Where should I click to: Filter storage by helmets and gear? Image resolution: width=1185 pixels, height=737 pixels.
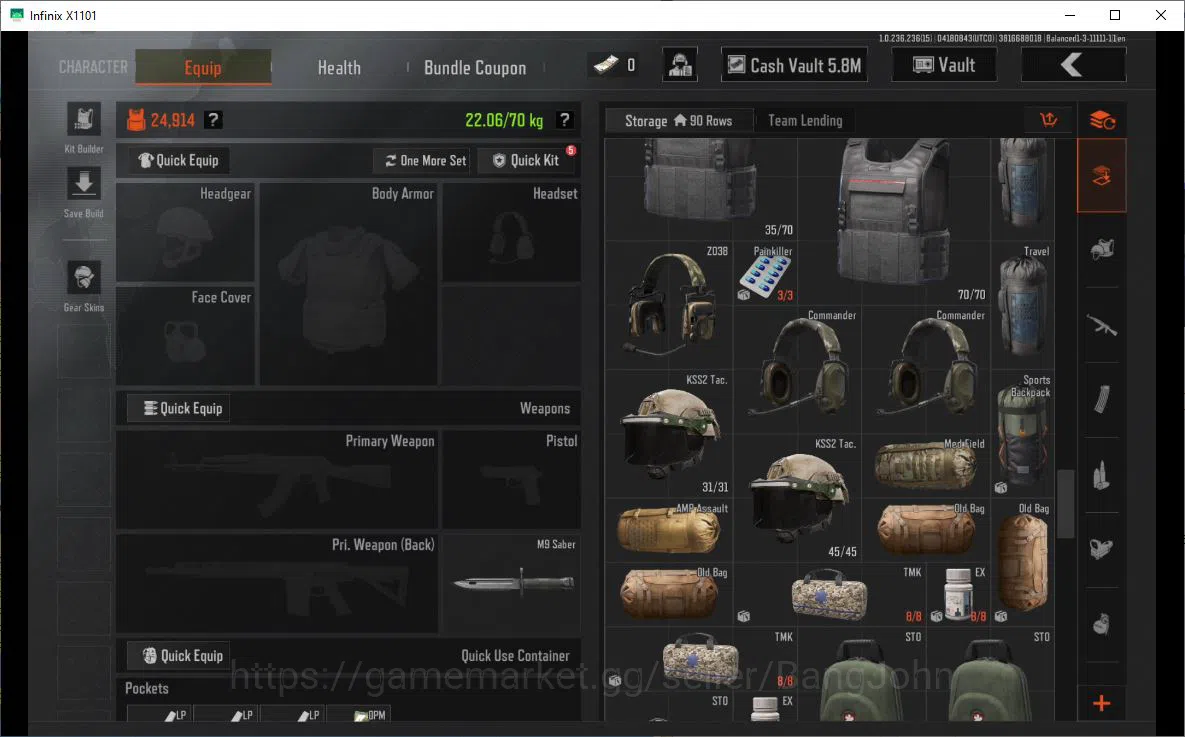[x=1102, y=249]
